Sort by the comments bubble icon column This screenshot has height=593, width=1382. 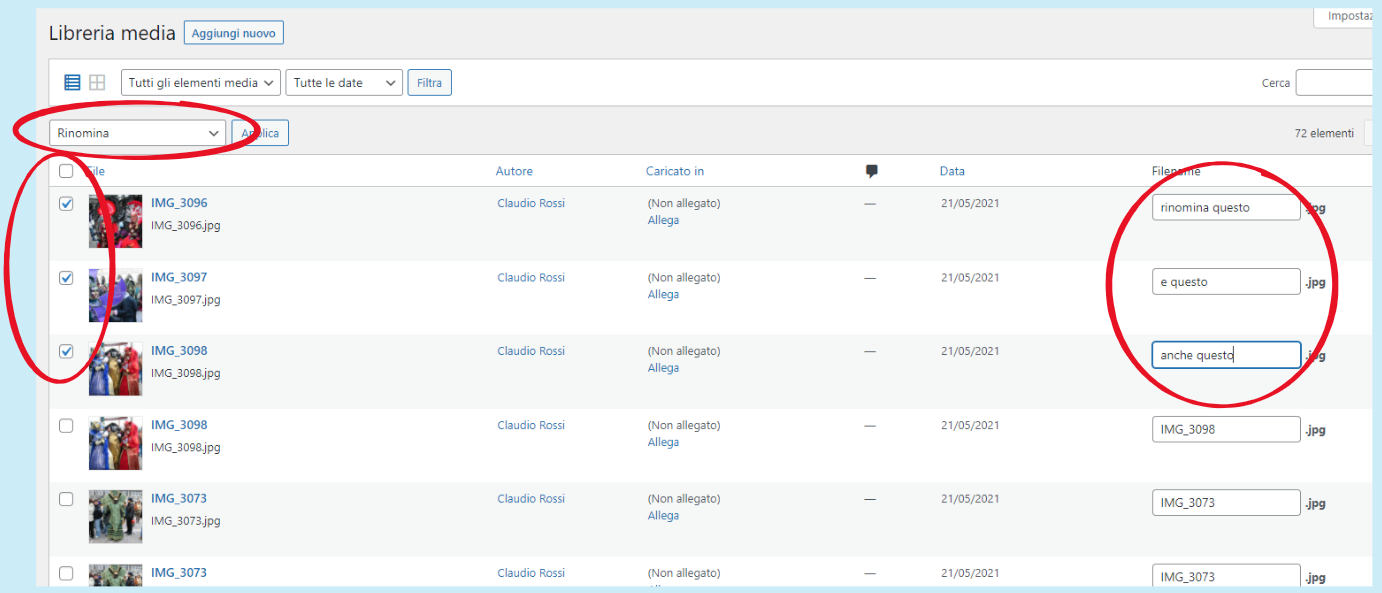(872, 171)
